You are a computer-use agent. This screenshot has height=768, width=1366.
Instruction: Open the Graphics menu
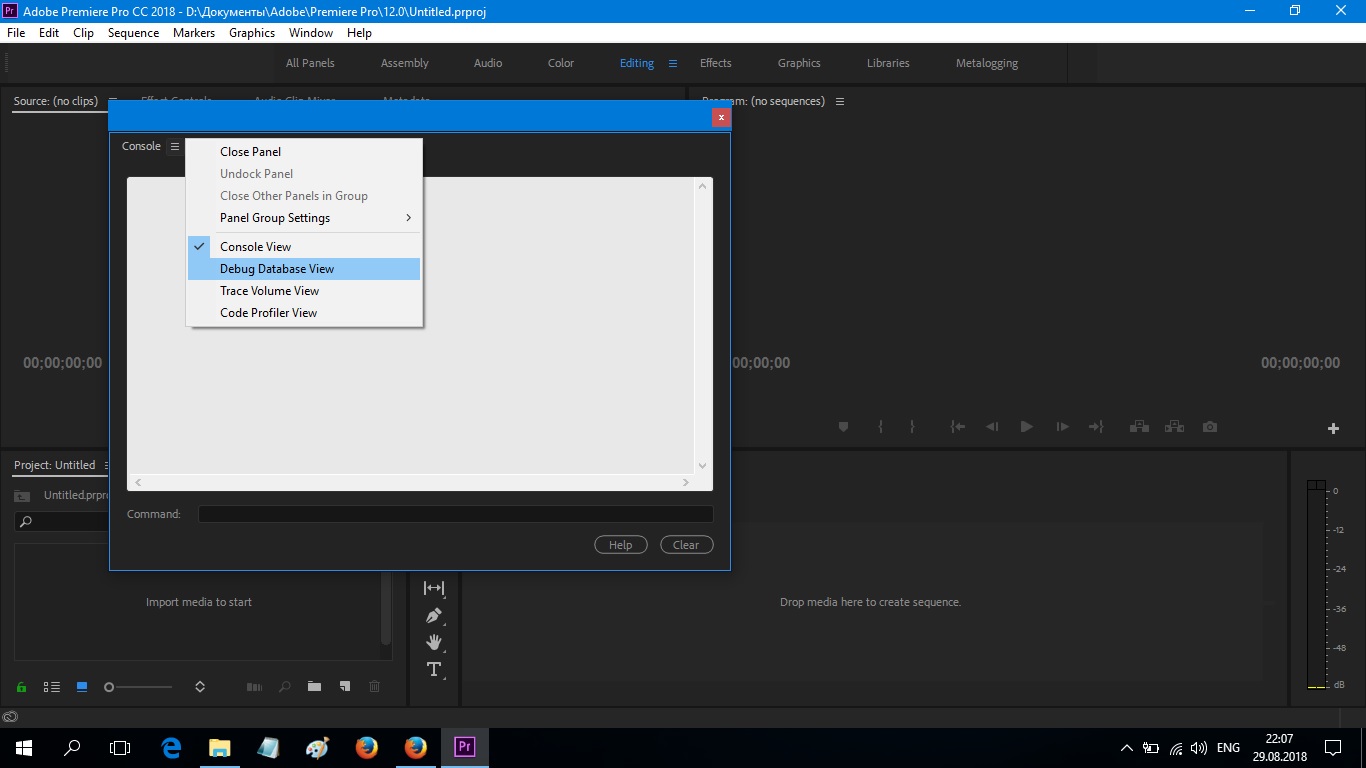tap(252, 33)
